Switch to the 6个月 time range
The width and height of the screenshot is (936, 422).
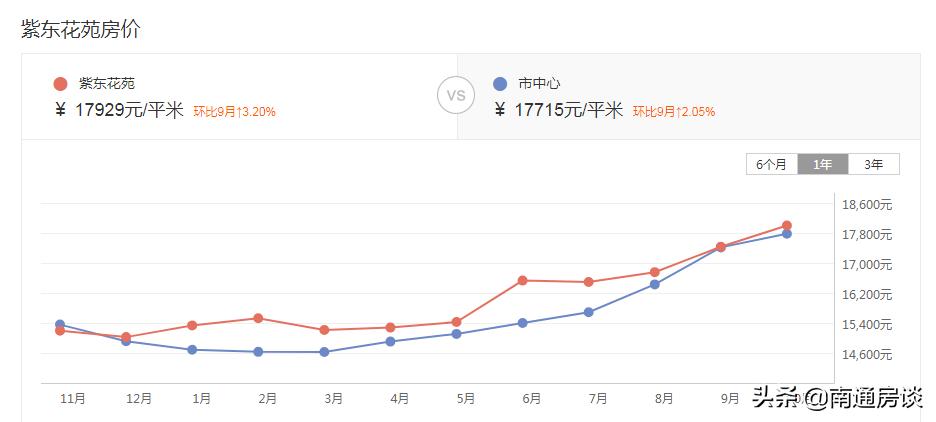pos(771,165)
